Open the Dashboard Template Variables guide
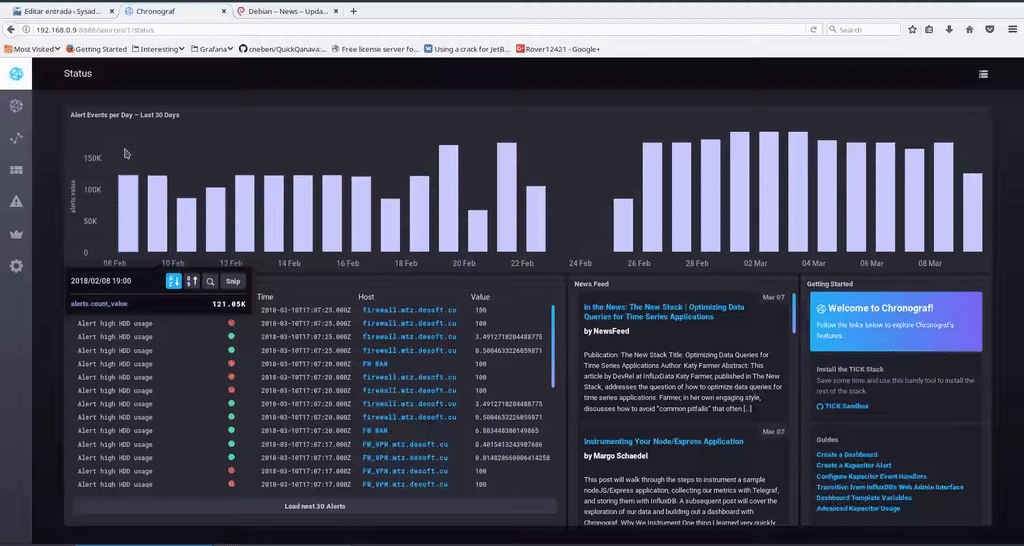 point(863,498)
